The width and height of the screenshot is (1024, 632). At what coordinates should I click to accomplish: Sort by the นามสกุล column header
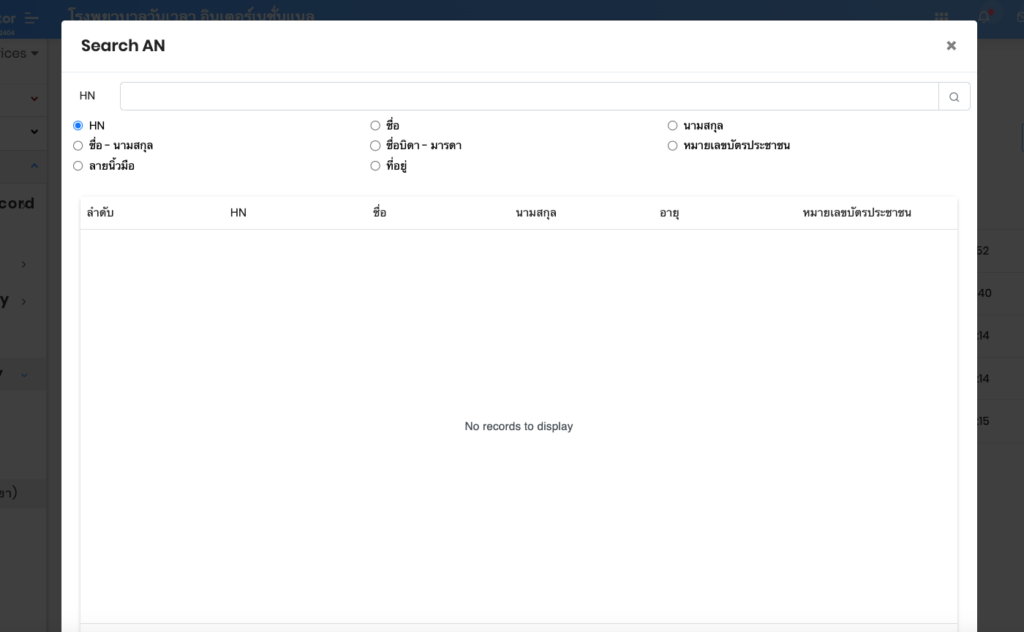(536, 213)
